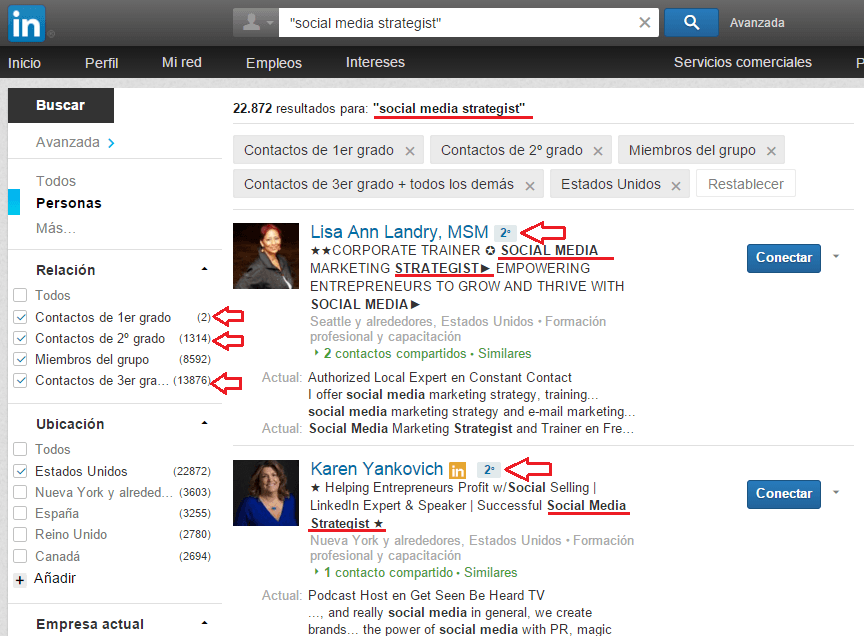This screenshot has height=636, width=864.
Task: Uncheck Contactos de 2º grado checkbox
Action: (x=20, y=338)
